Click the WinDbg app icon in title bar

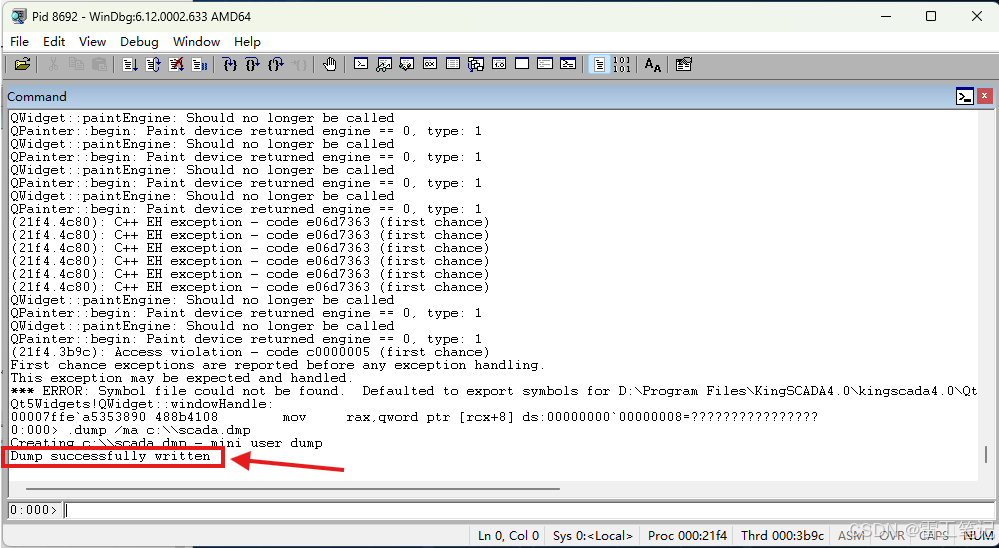[19, 17]
